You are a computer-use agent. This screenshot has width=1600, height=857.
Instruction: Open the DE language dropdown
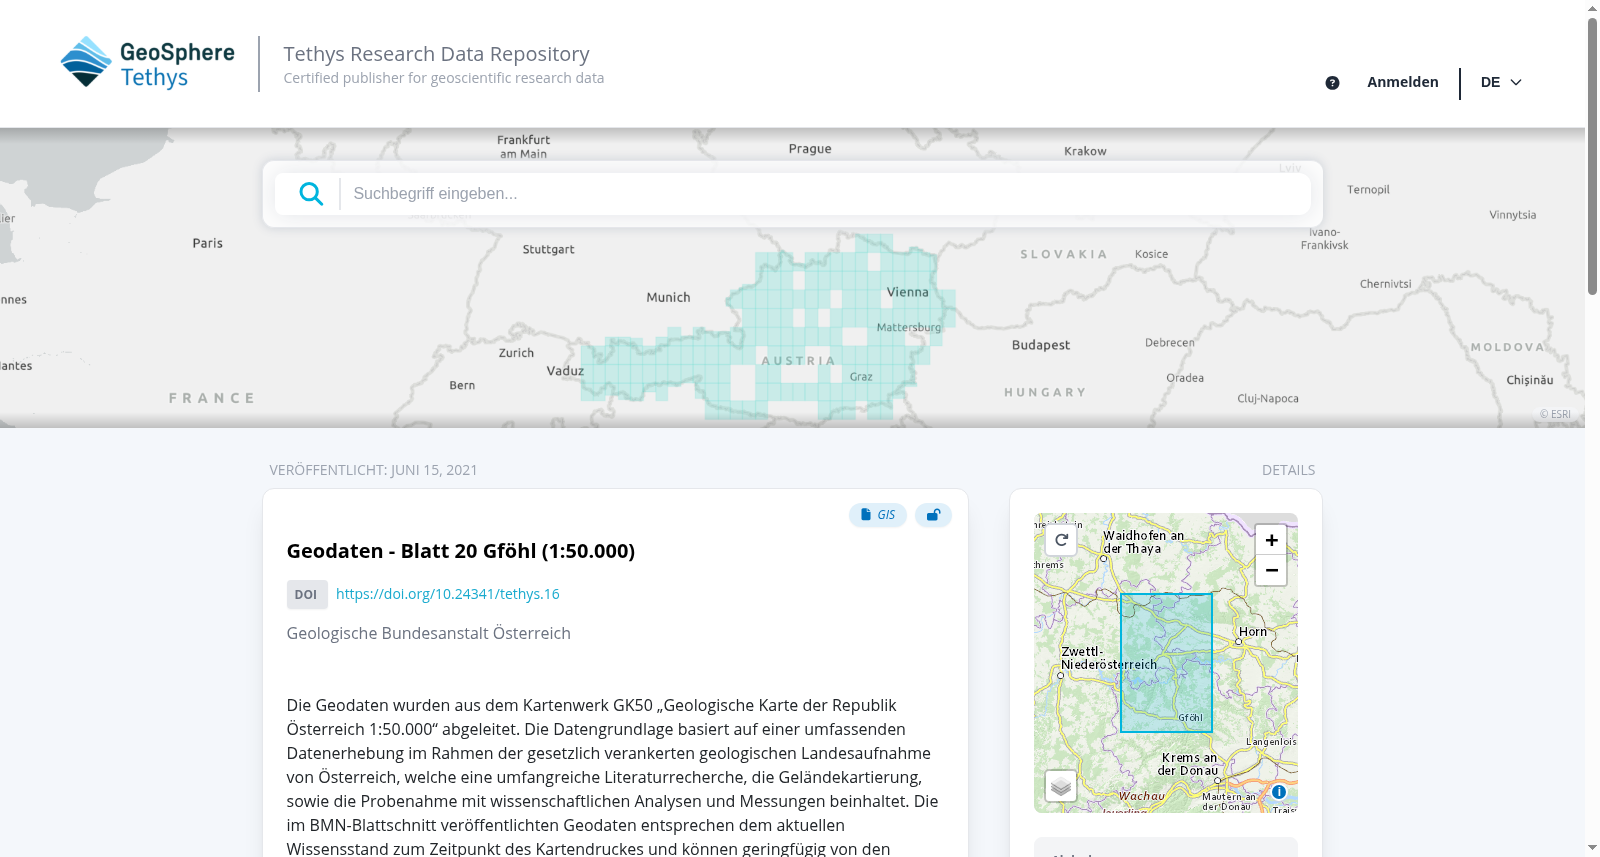[x=1501, y=83]
